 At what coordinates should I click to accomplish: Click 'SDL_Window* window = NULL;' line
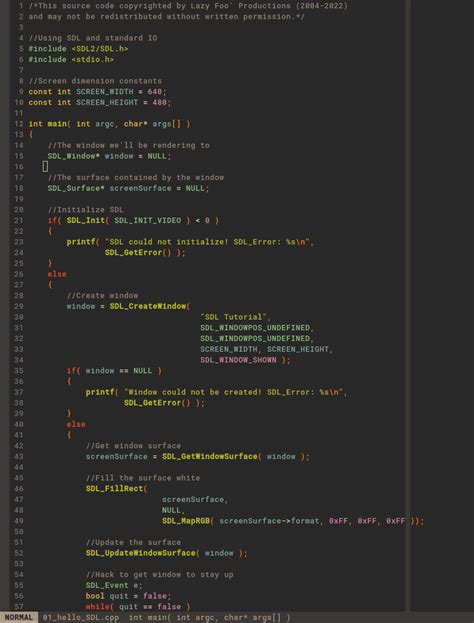point(109,156)
